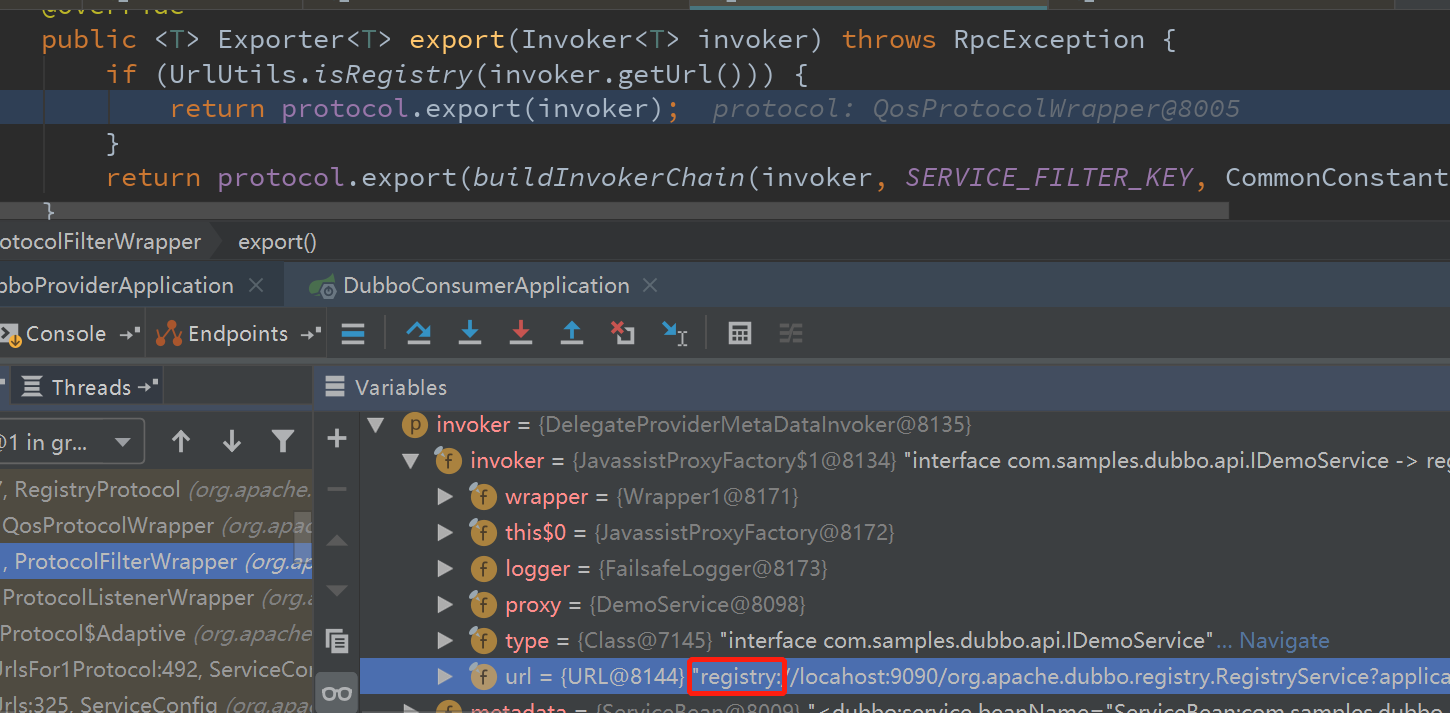Collapse the DelegateProviderMetaDataInvoker invoker node

[376, 425]
